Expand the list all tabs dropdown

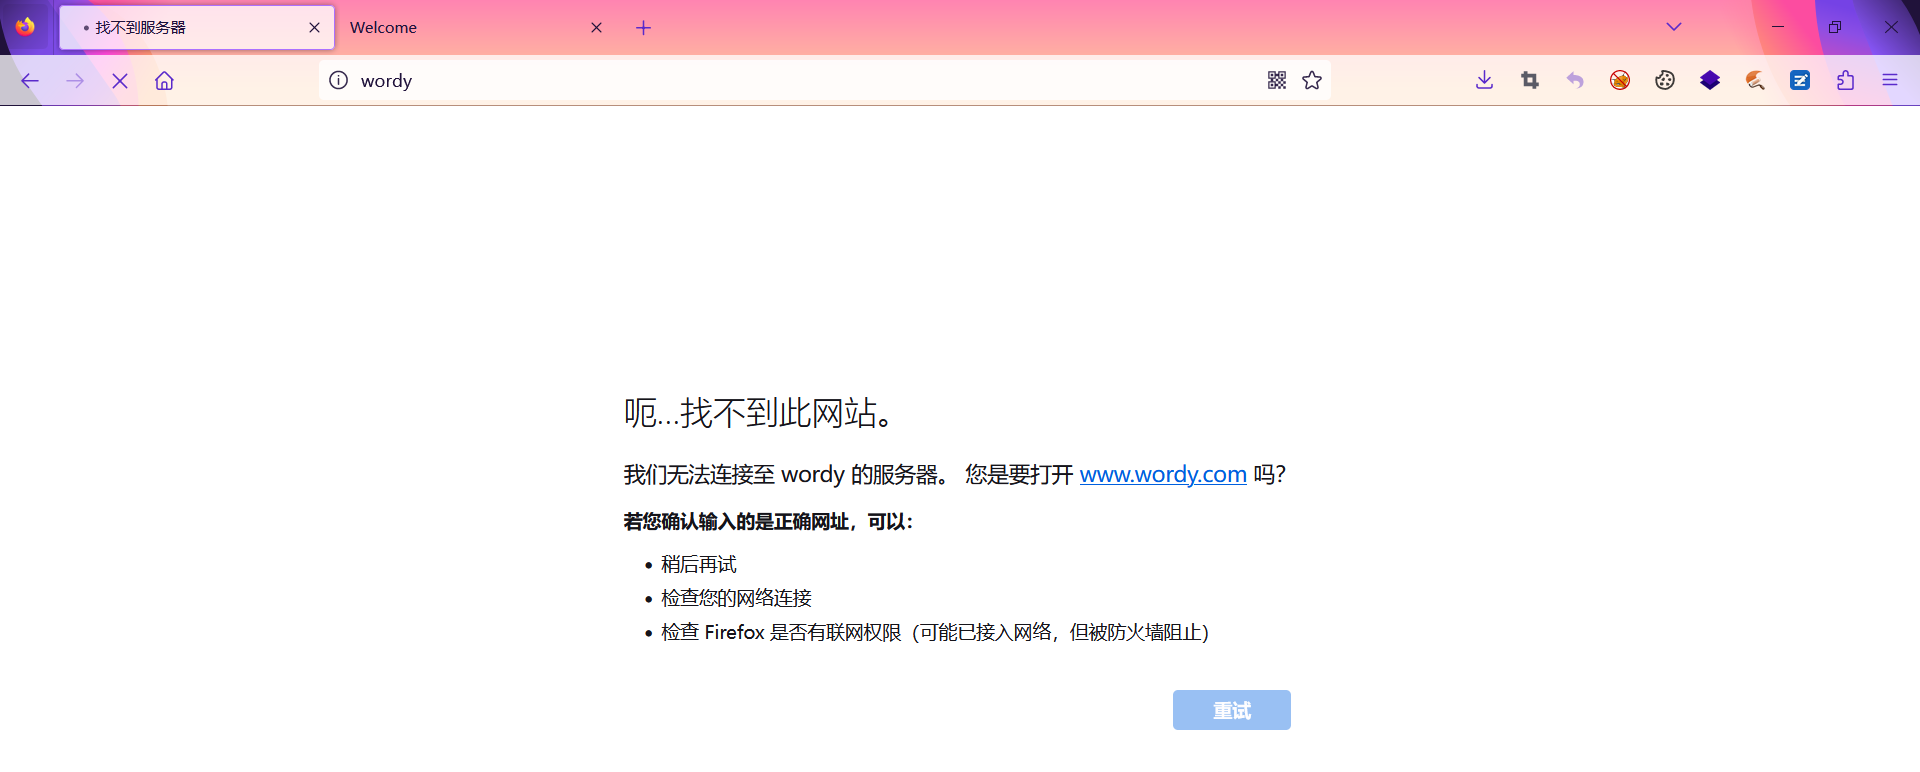pos(1674,27)
